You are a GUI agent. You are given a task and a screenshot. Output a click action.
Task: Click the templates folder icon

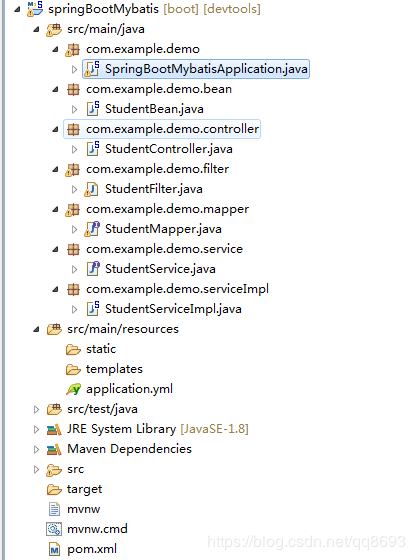pos(73,369)
